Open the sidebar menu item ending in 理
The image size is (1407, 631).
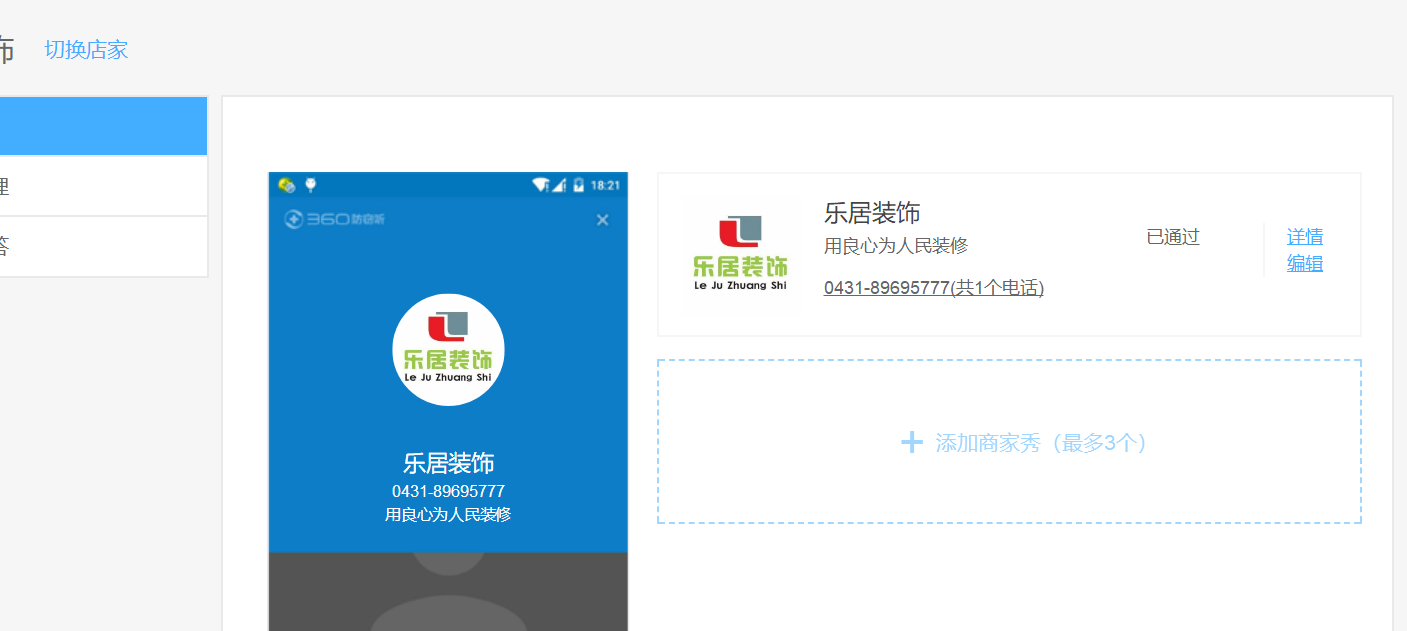pyautogui.click(x=103, y=186)
